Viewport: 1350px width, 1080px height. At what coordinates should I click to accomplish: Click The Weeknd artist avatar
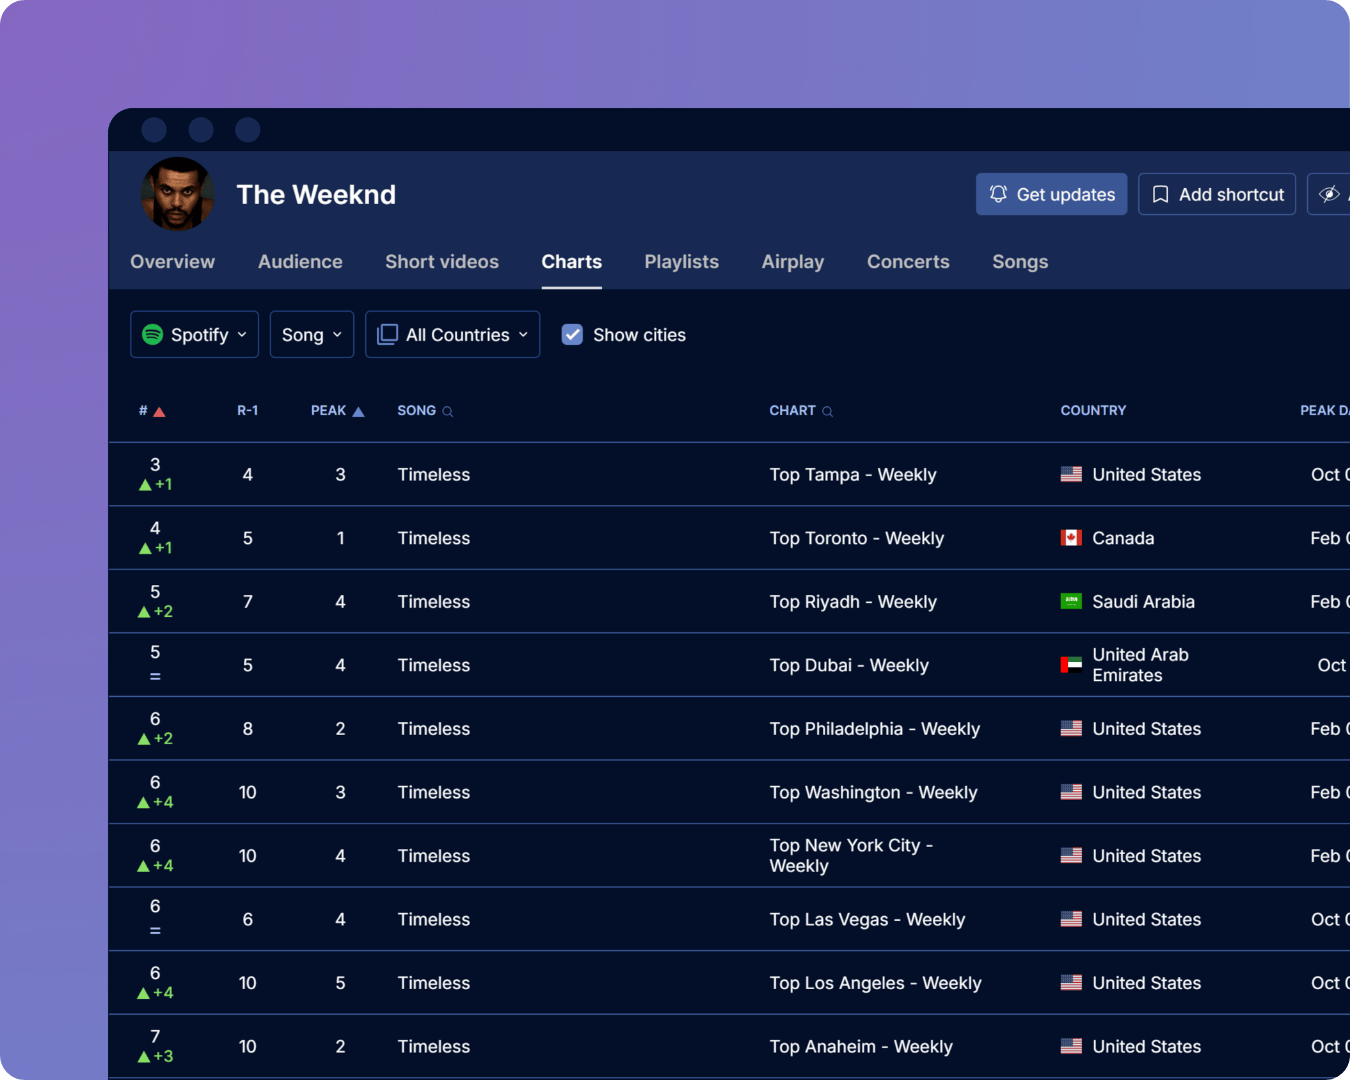click(178, 194)
